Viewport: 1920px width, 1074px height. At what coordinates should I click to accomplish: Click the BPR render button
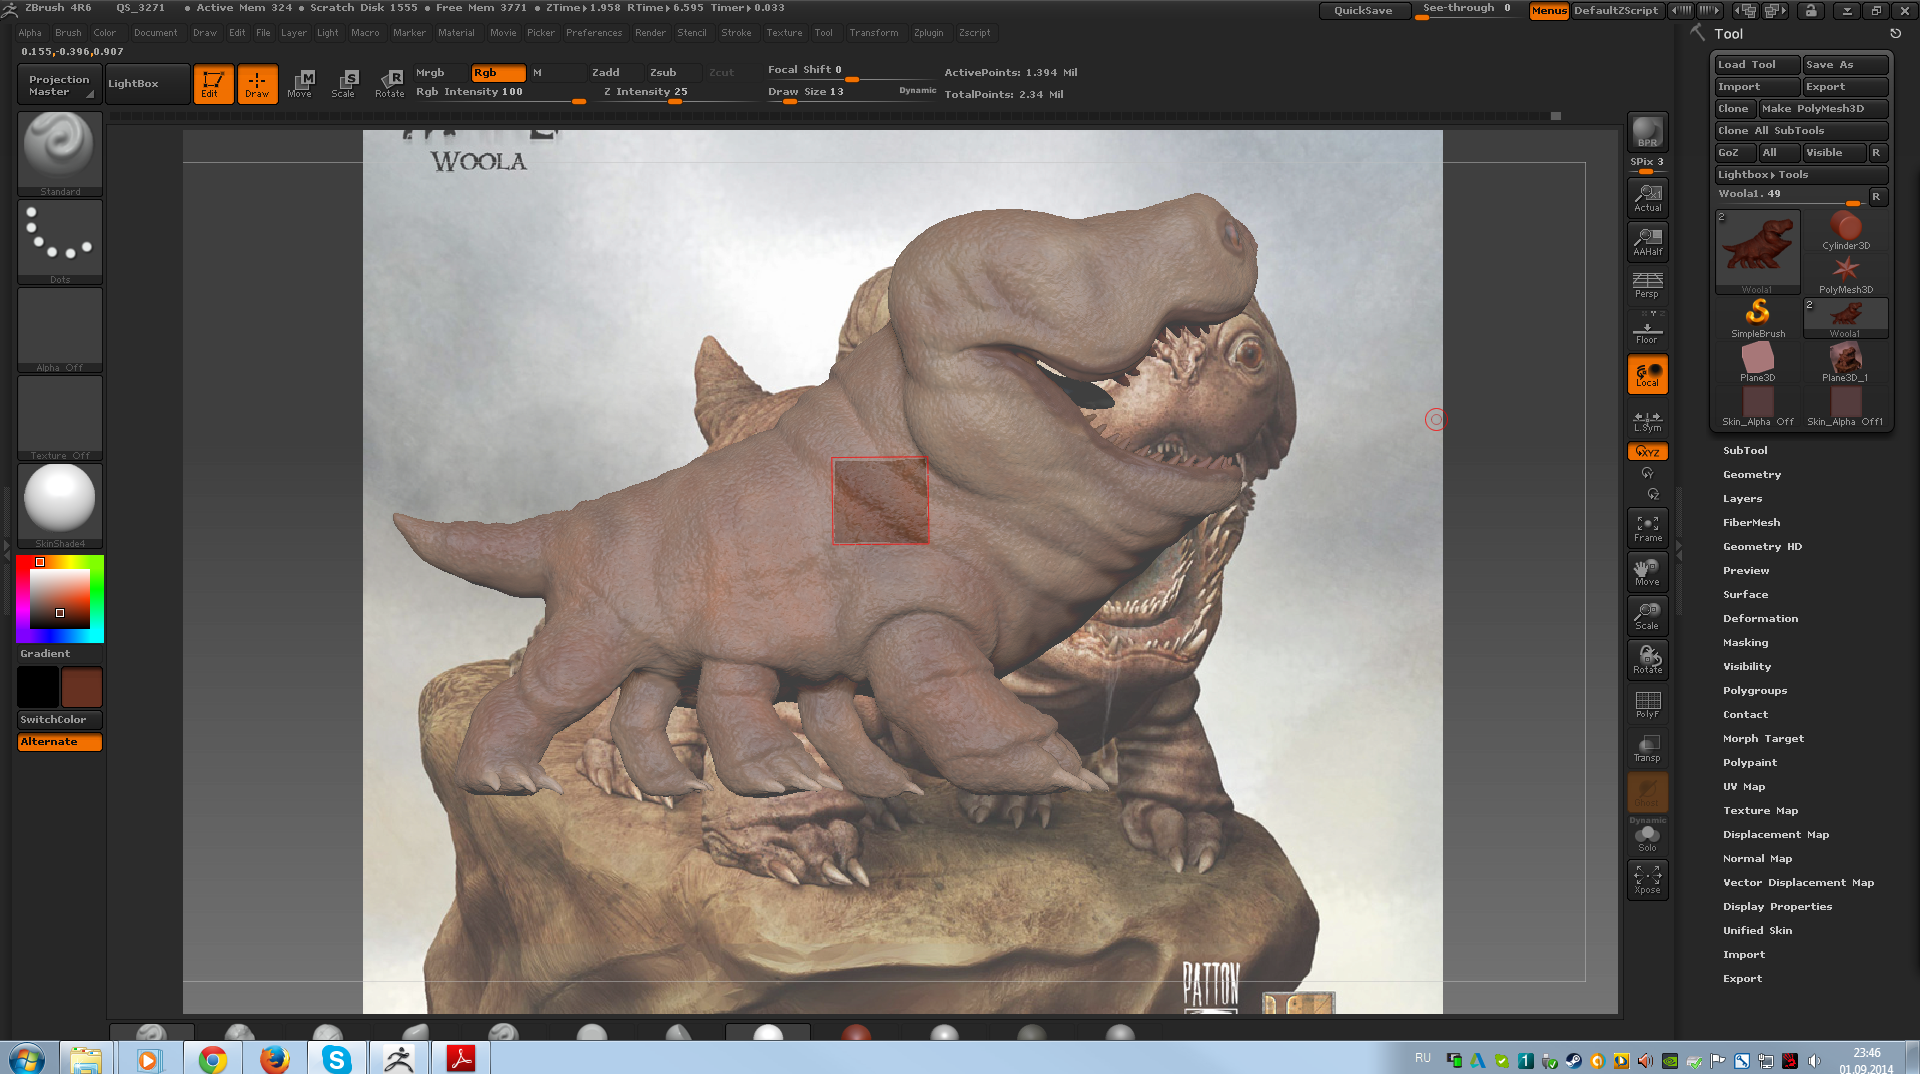1647,132
